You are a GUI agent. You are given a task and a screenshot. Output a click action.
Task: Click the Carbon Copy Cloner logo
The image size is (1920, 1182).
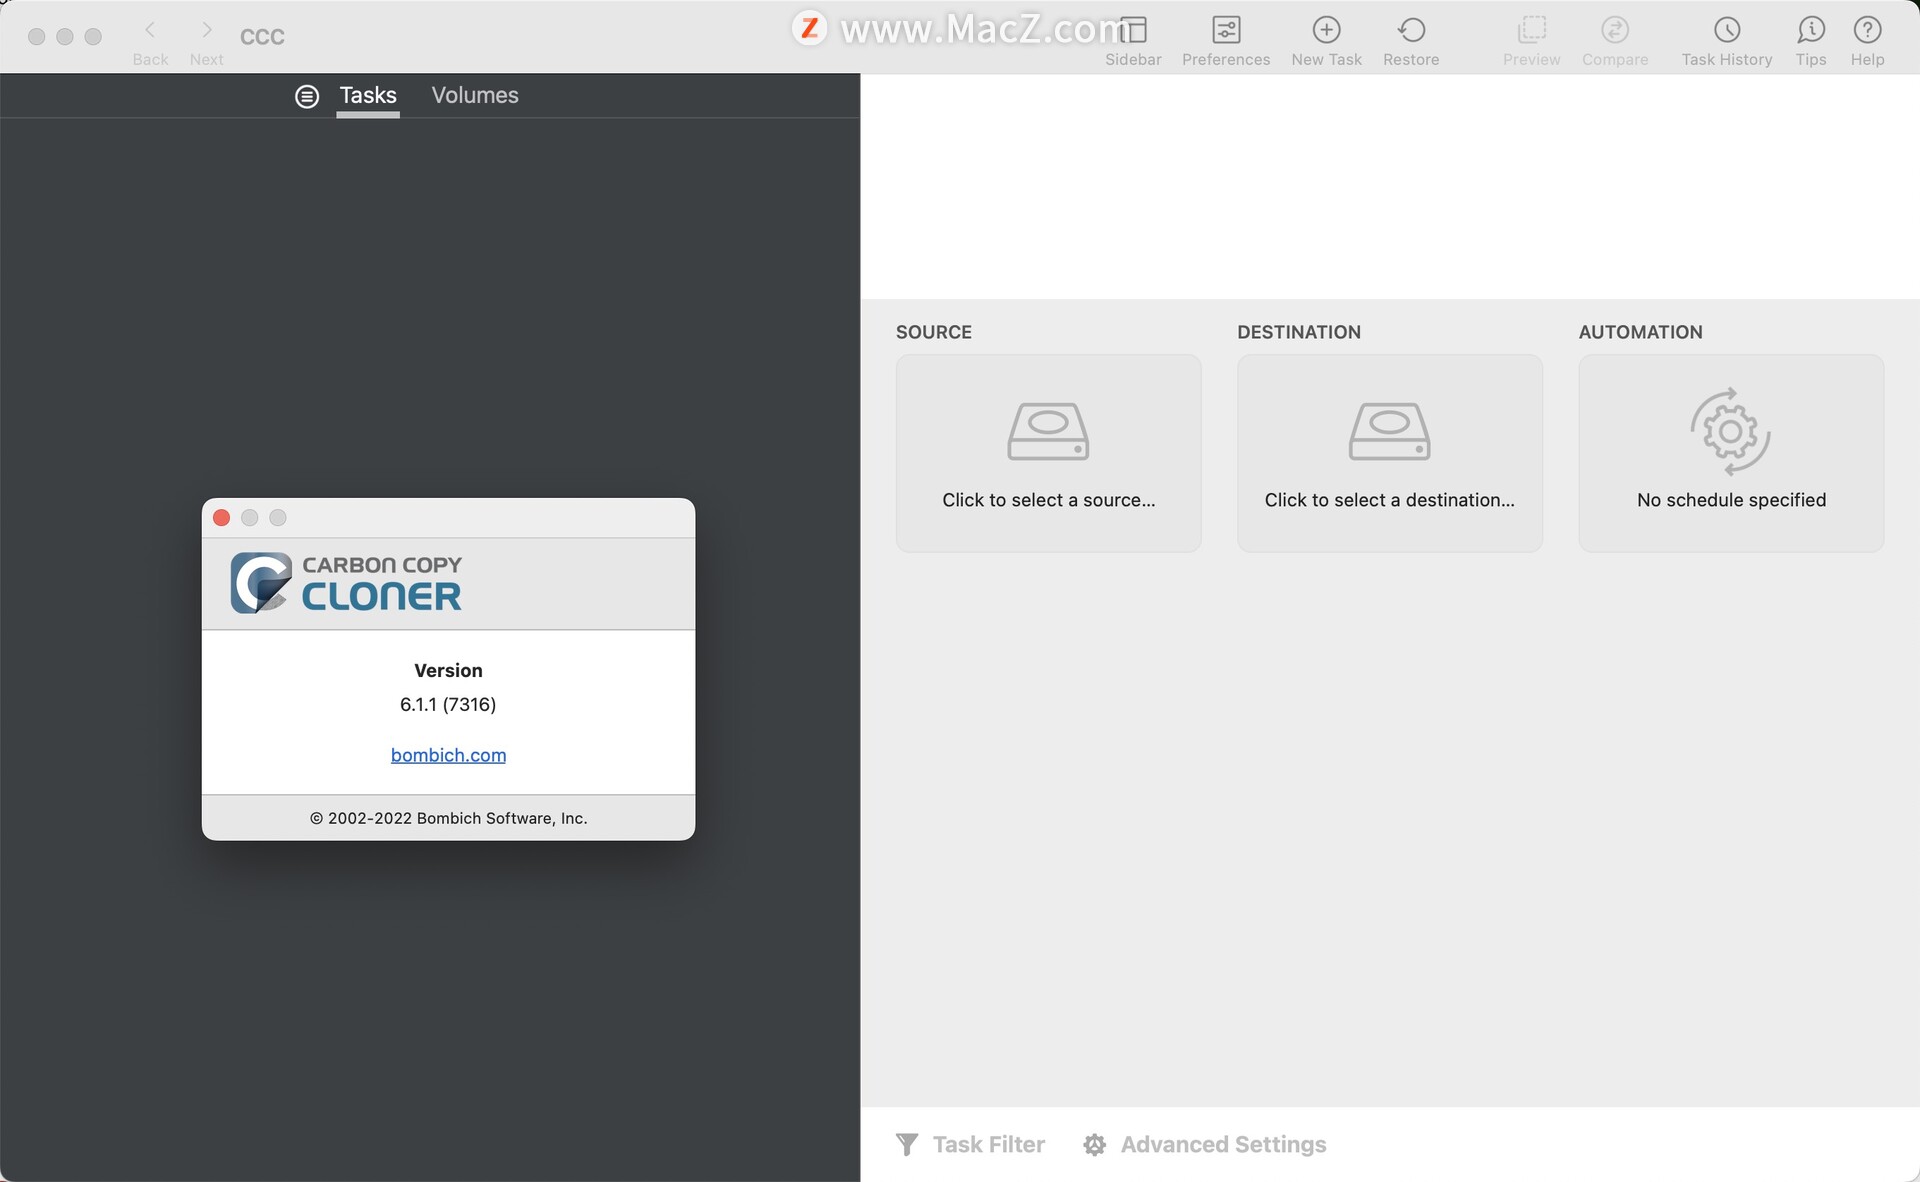tap(346, 583)
